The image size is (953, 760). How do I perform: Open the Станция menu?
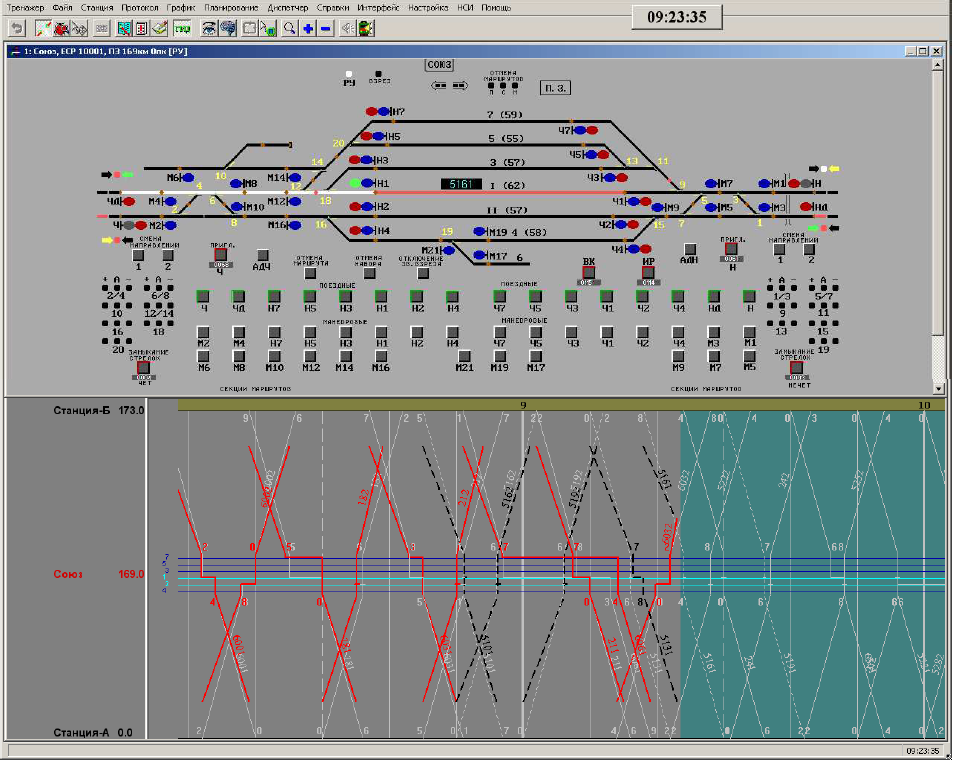point(97,7)
